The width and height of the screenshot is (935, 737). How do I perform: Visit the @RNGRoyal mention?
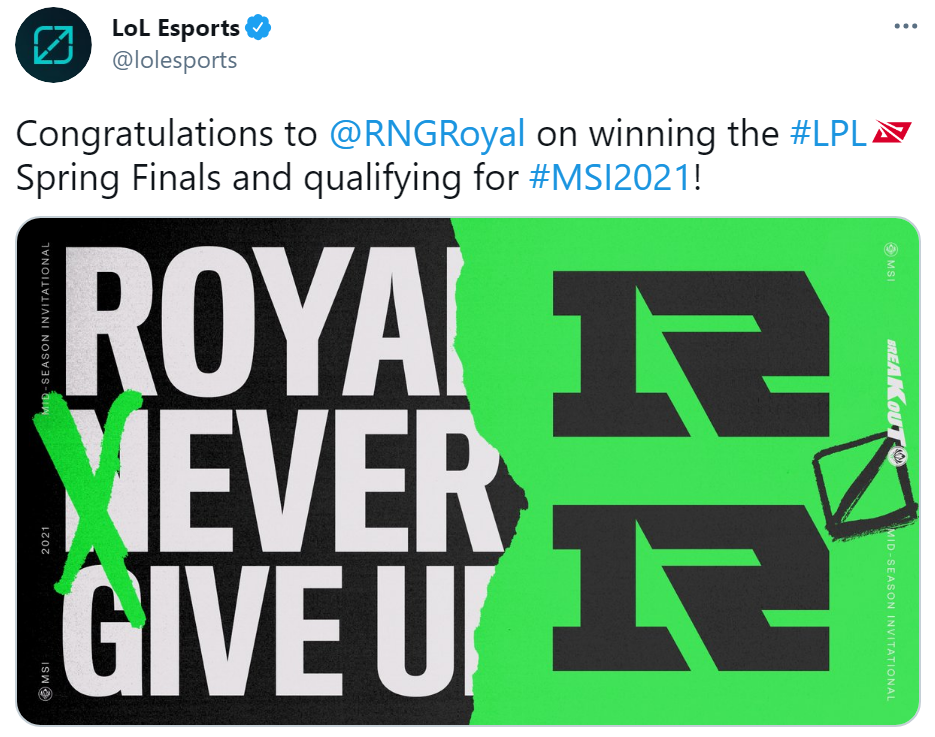point(427,135)
